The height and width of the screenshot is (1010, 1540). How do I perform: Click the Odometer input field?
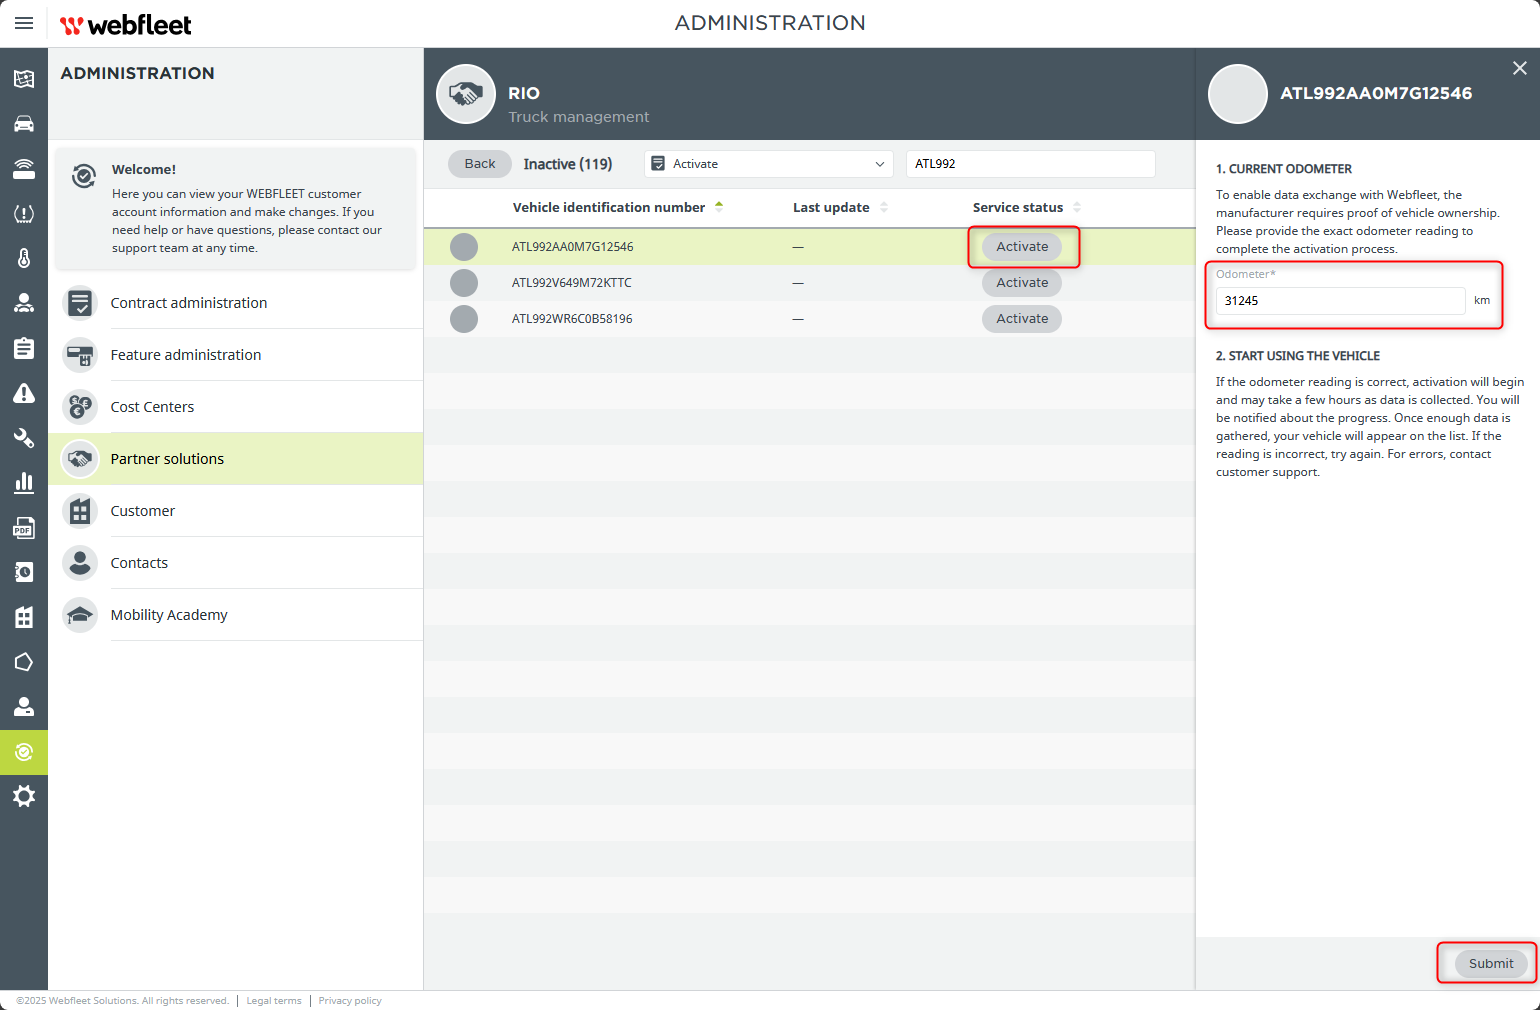(1340, 301)
